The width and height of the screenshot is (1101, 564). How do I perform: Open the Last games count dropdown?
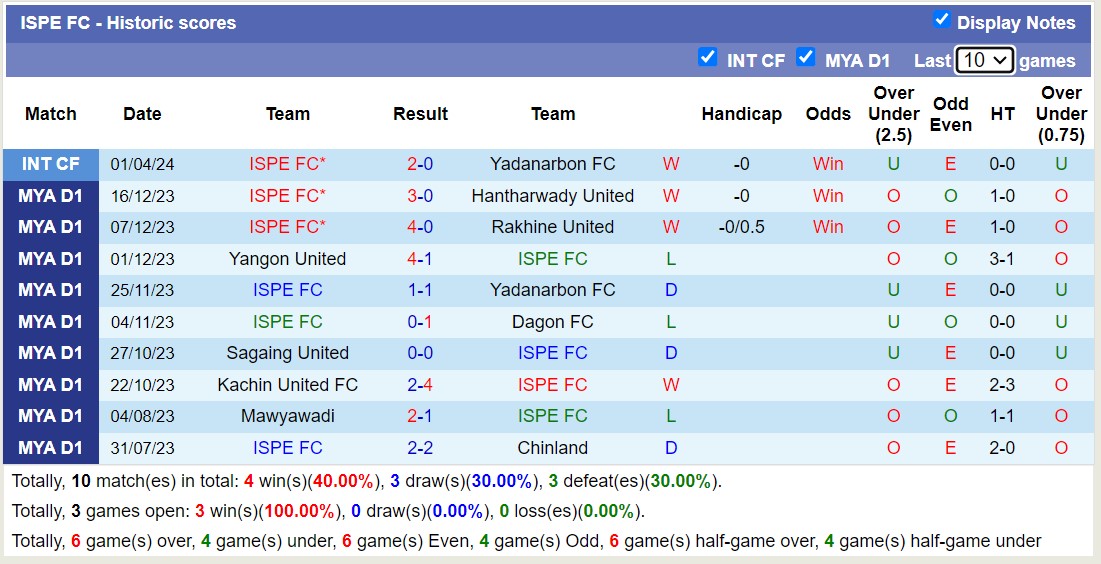tap(984, 60)
